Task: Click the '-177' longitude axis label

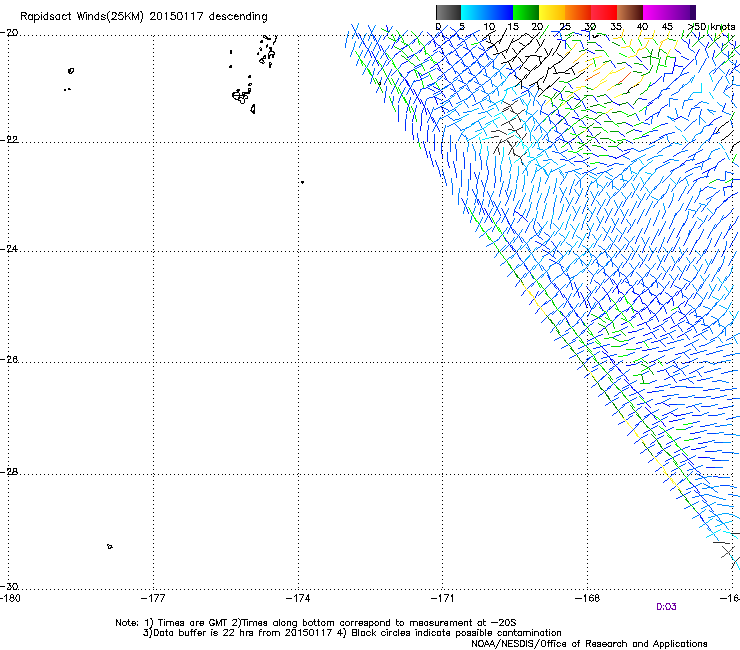Action: tap(153, 598)
